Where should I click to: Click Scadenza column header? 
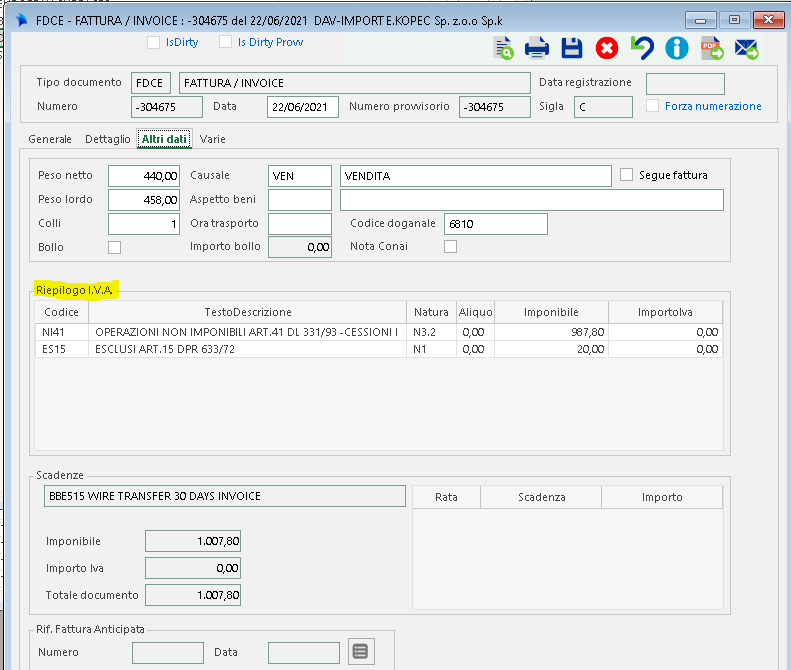tap(541, 497)
